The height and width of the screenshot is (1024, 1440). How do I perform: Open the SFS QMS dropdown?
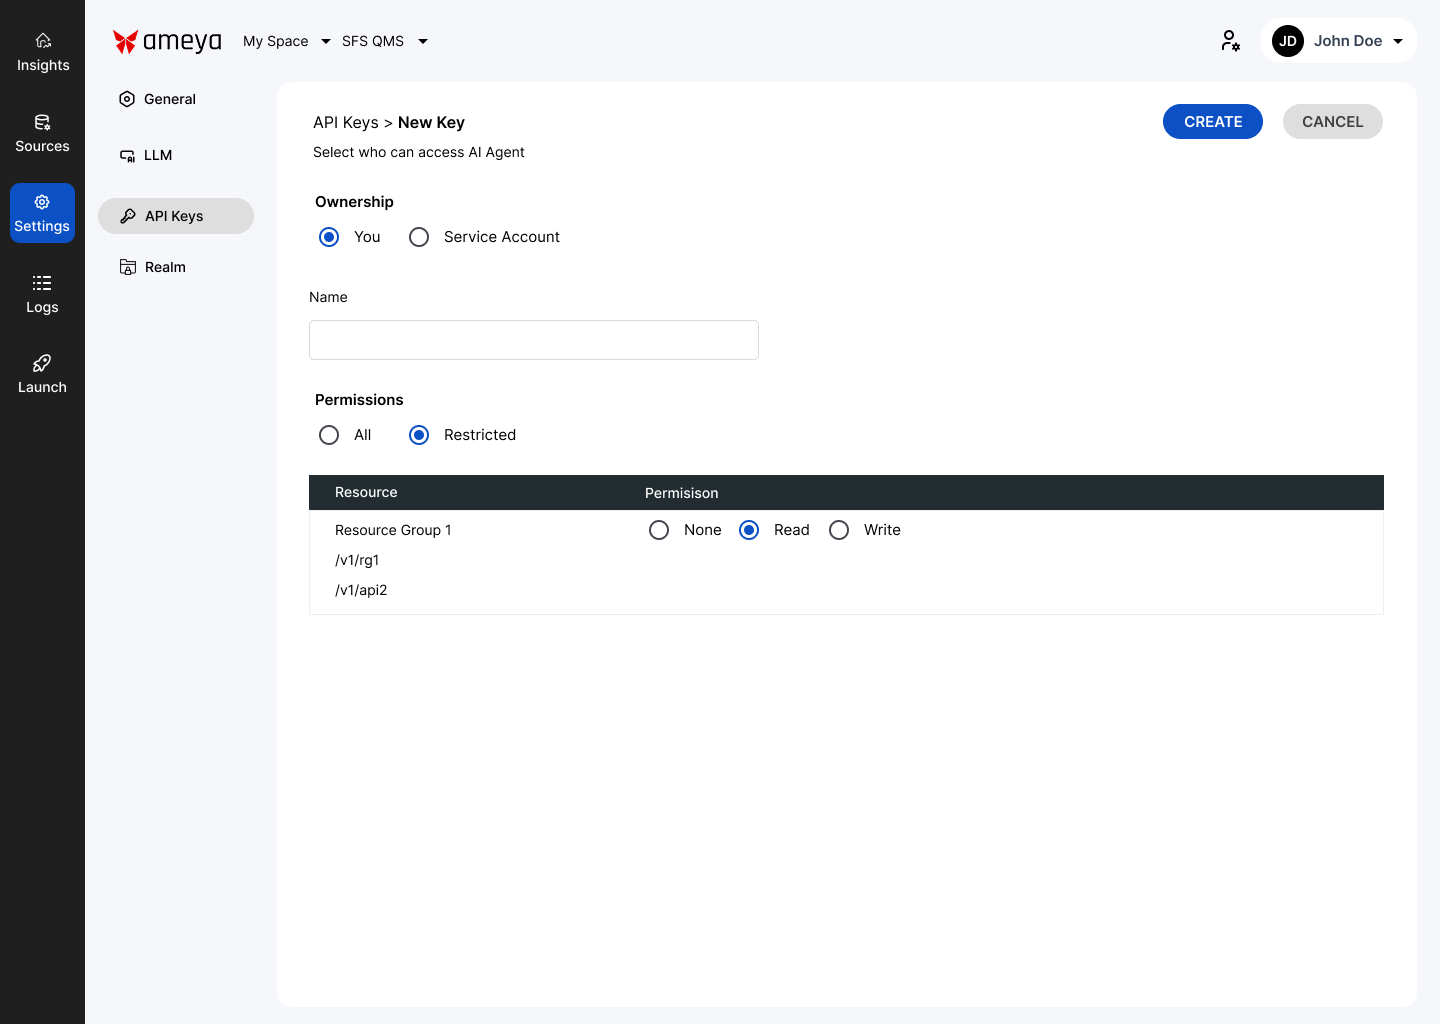(385, 41)
